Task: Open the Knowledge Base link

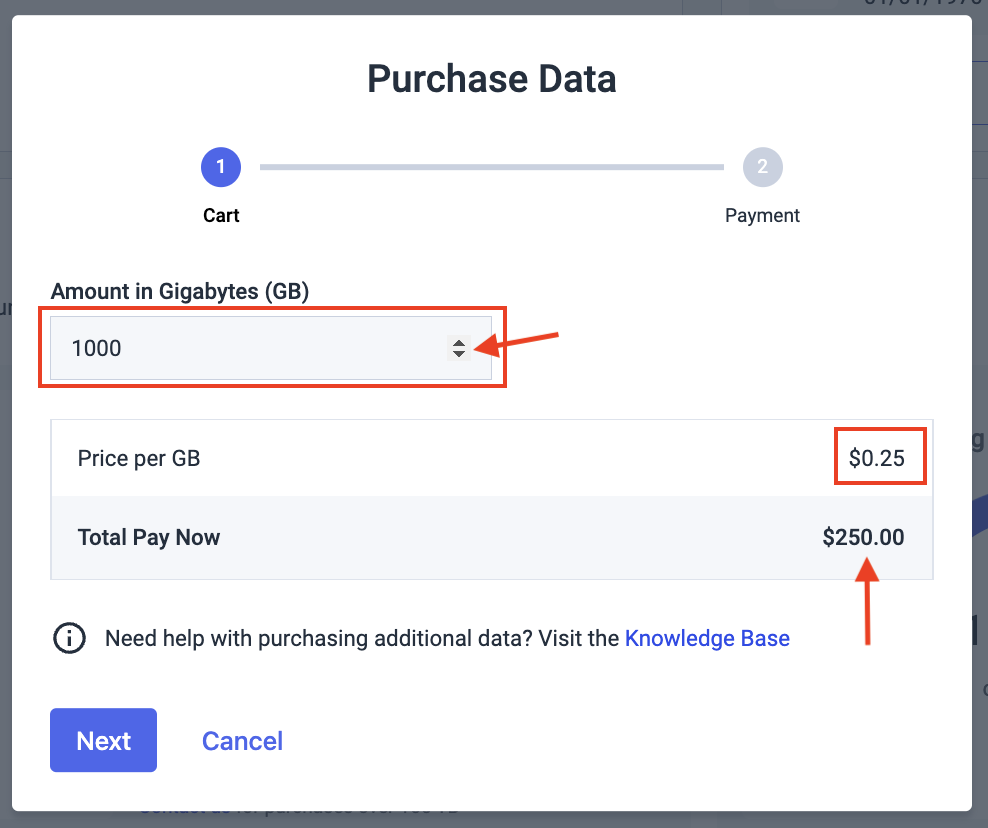Action: [x=707, y=638]
